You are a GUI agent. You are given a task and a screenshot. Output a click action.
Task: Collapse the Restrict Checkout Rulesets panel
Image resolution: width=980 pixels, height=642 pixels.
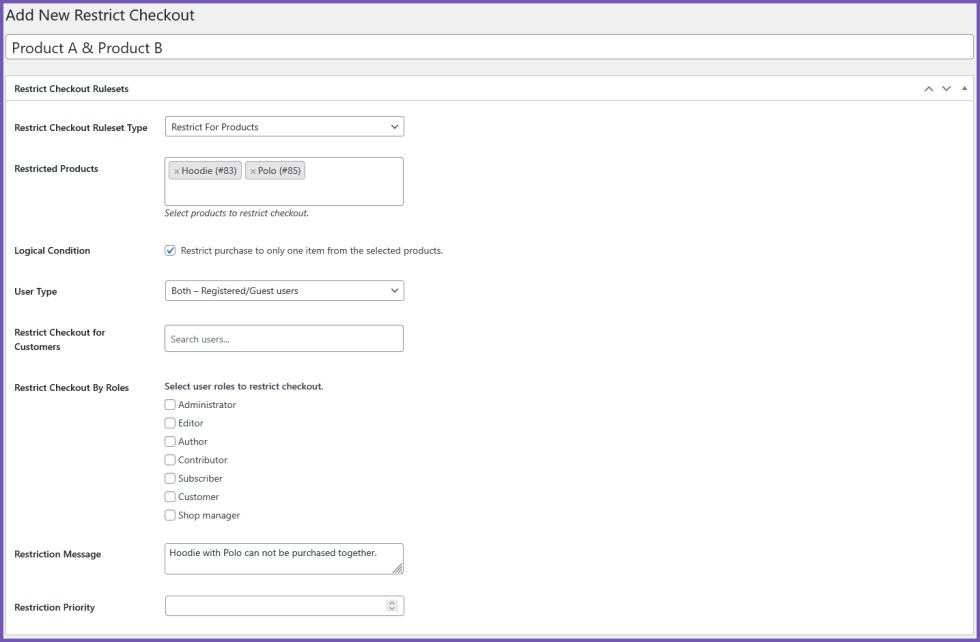pos(964,88)
